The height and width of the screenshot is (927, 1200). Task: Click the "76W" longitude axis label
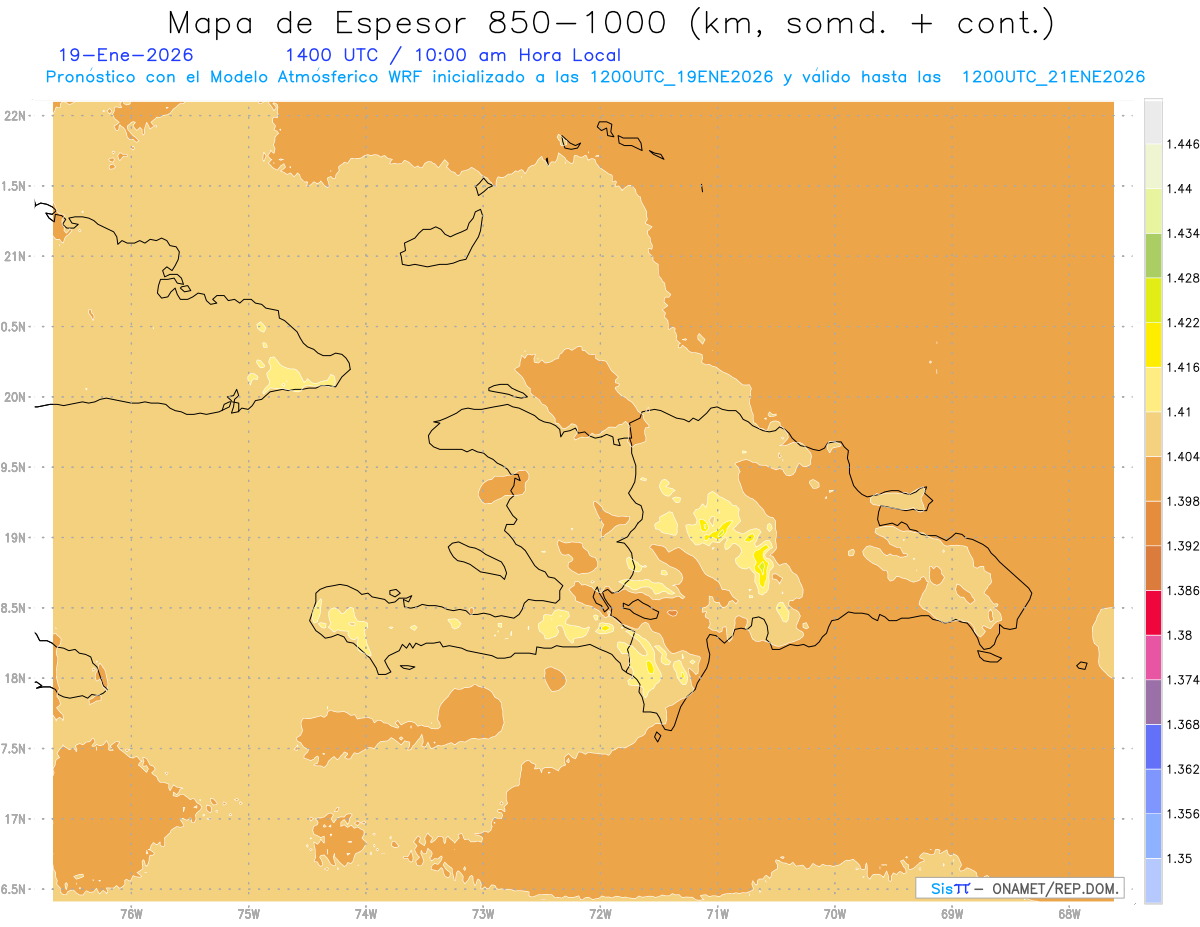131,913
